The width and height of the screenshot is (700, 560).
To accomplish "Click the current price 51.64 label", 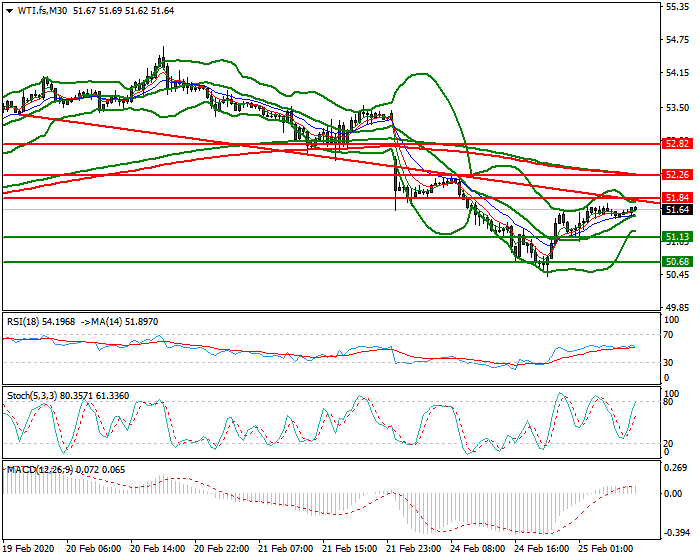I will (677, 210).
